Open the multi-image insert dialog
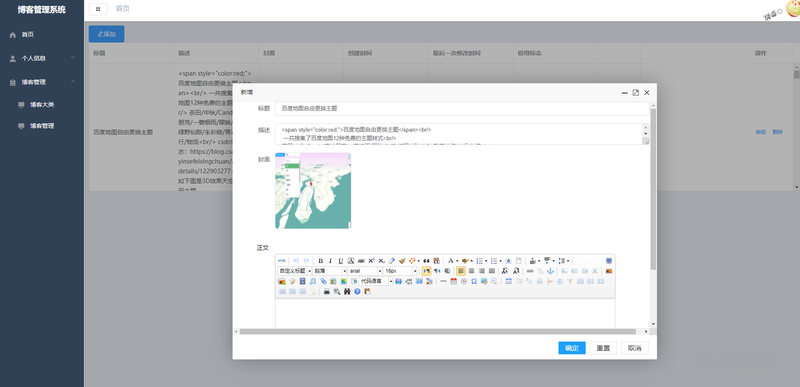 [x=282, y=281]
